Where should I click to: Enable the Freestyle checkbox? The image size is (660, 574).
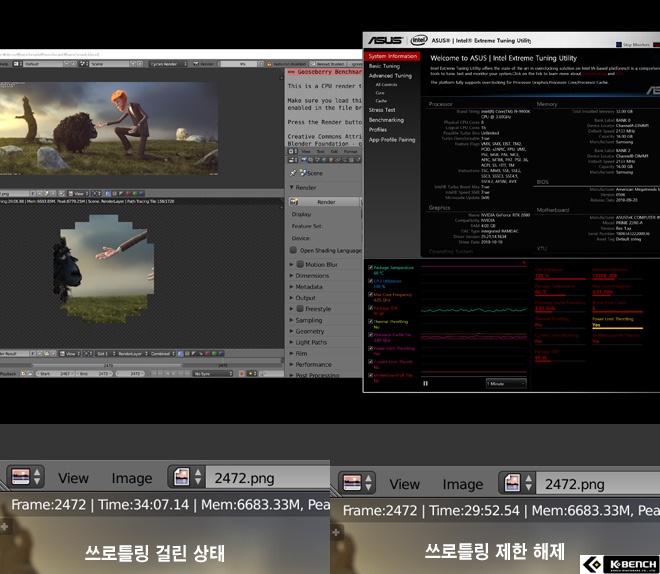[x=300, y=309]
